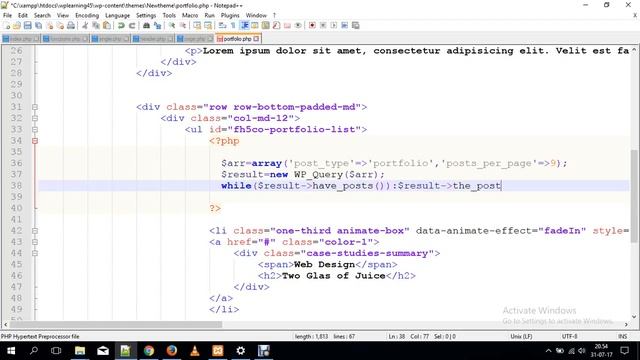Toggle file monitoring eye icon
The width and height of the screenshot is (640, 360).
(x=298, y=25)
